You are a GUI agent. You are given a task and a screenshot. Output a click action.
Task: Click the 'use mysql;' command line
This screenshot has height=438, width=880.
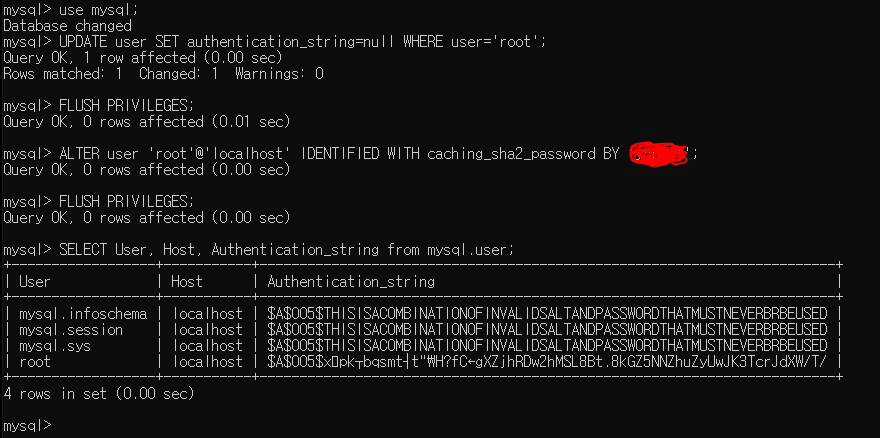tap(71, 10)
